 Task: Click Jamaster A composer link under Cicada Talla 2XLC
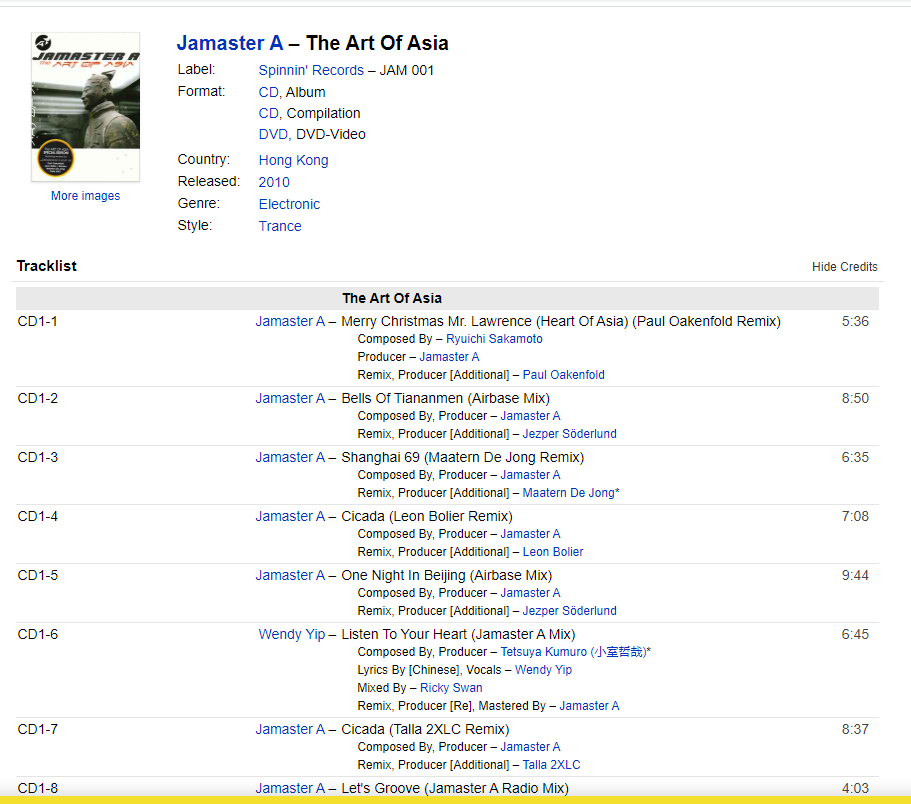(x=530, y=747)
